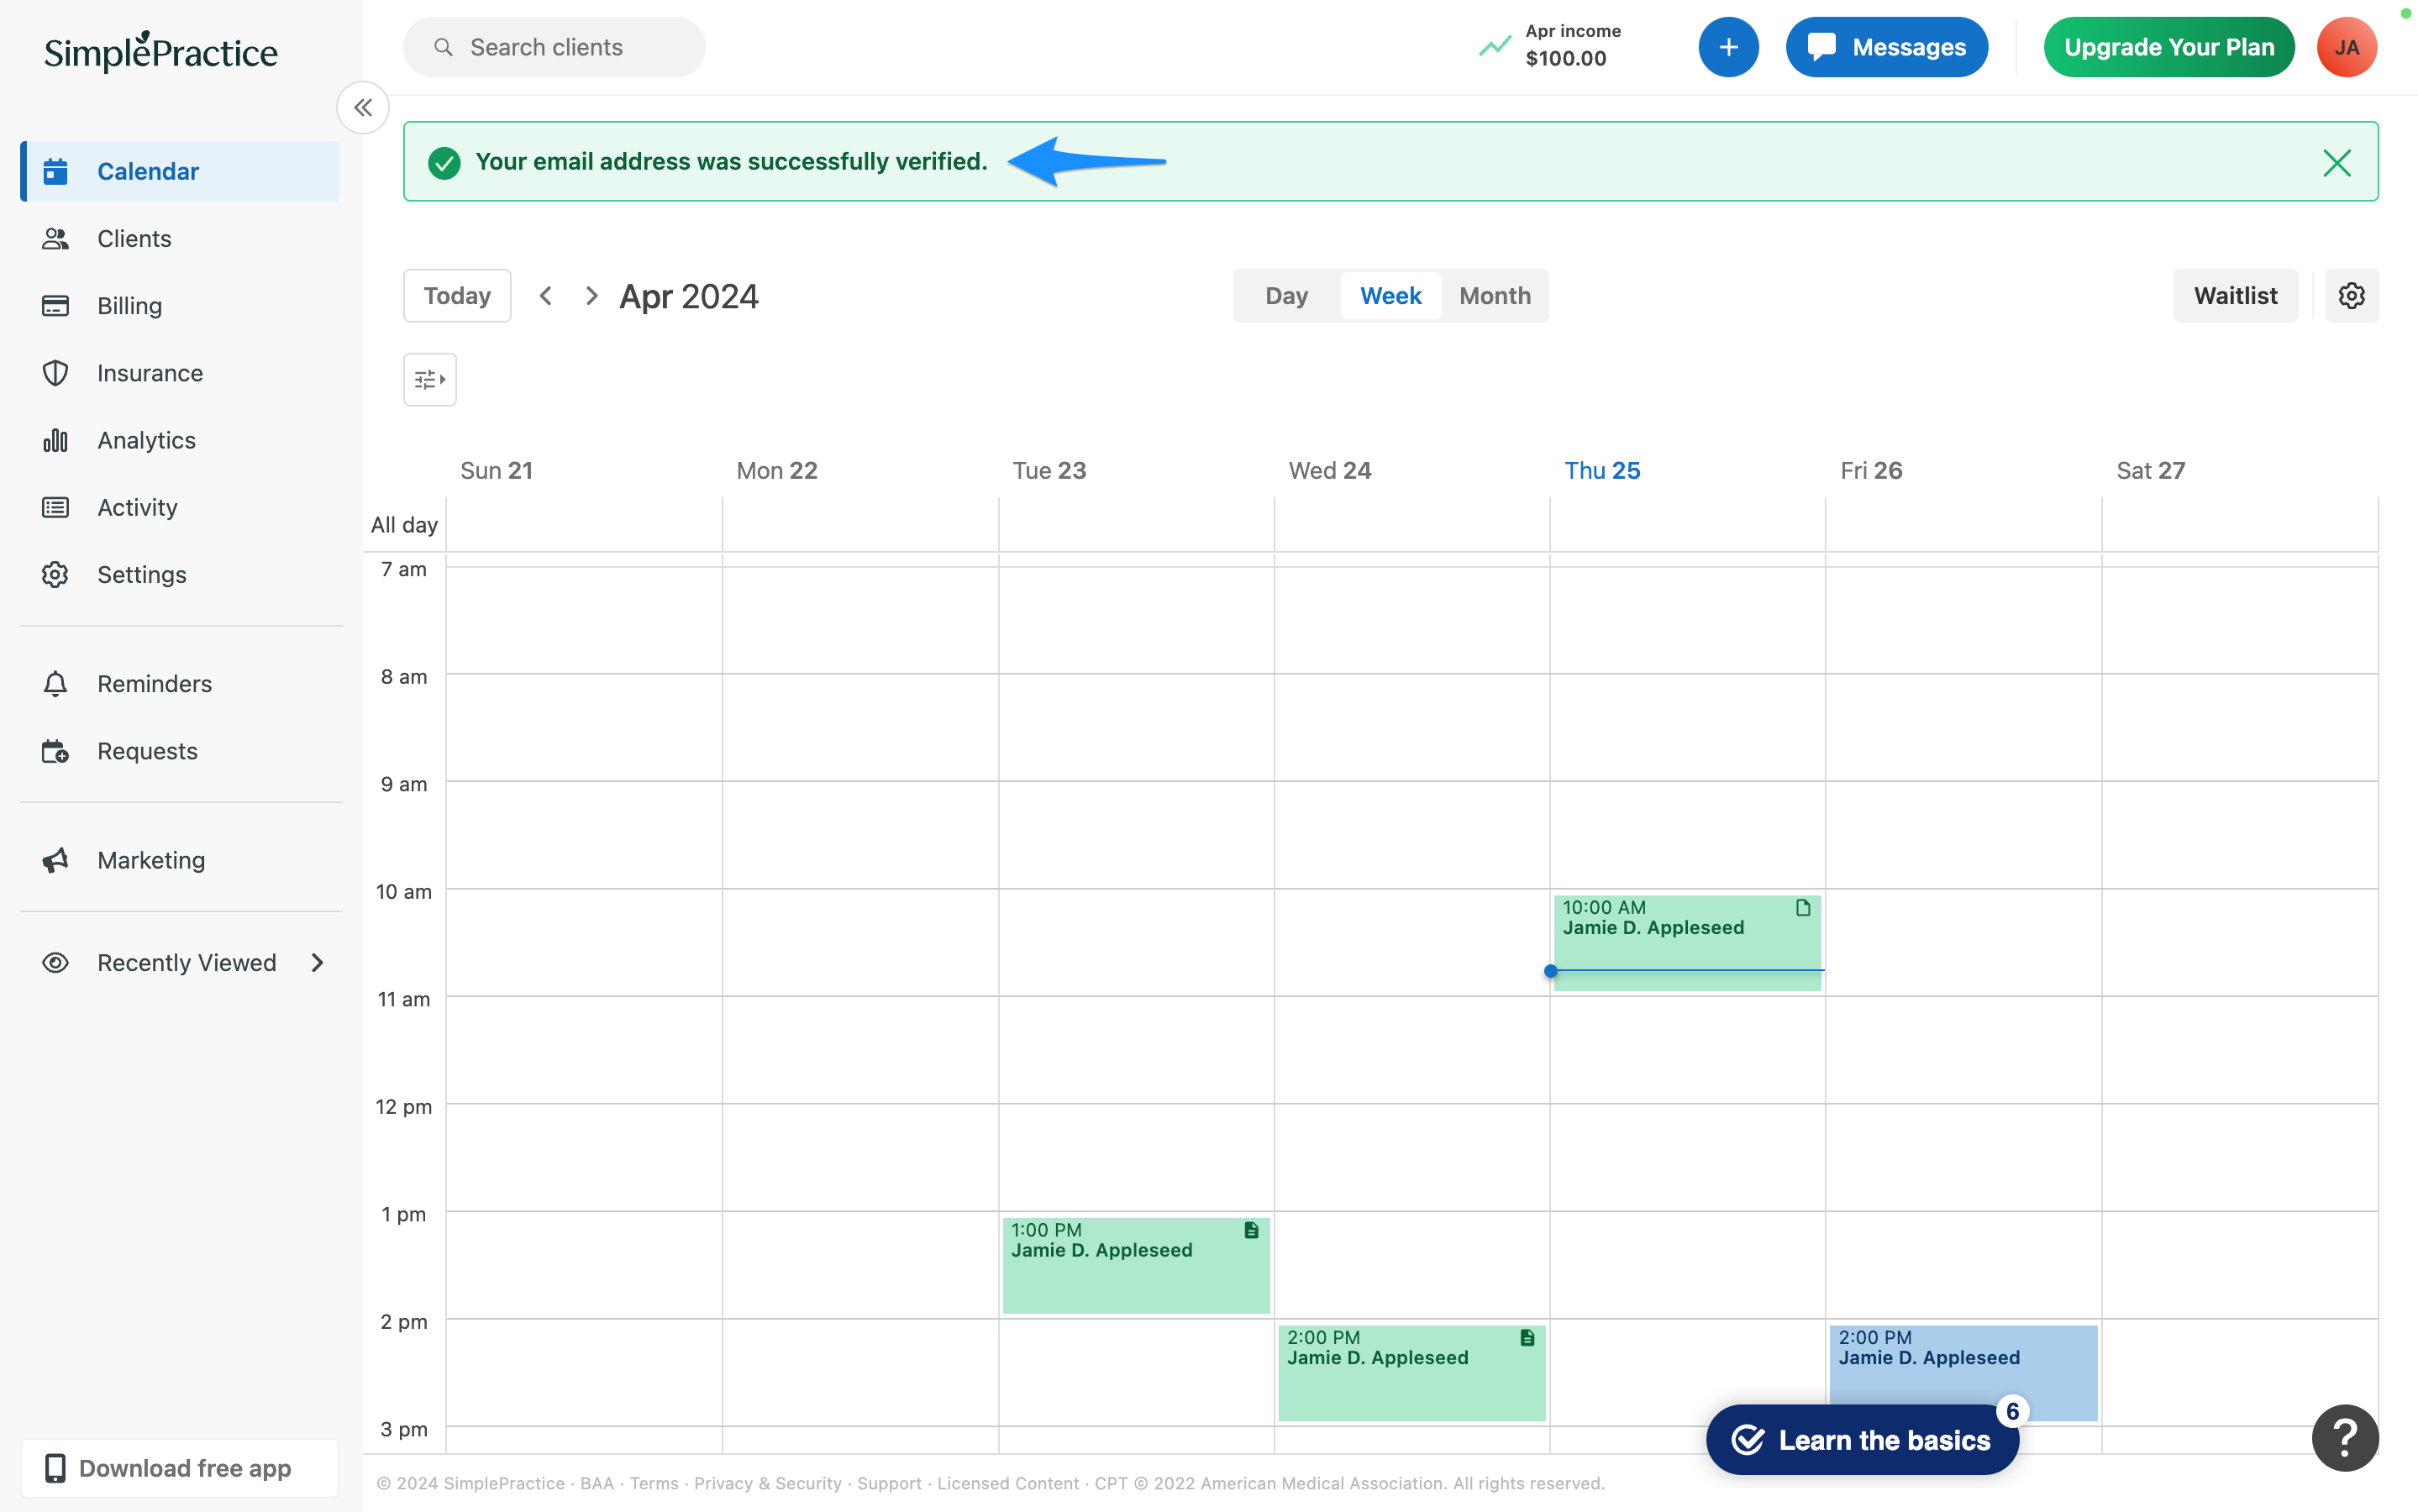The height and width of the screenshot is (1512, 2418).
Task: Click Messages button in top bar
Action: [x=1887, y=47]
